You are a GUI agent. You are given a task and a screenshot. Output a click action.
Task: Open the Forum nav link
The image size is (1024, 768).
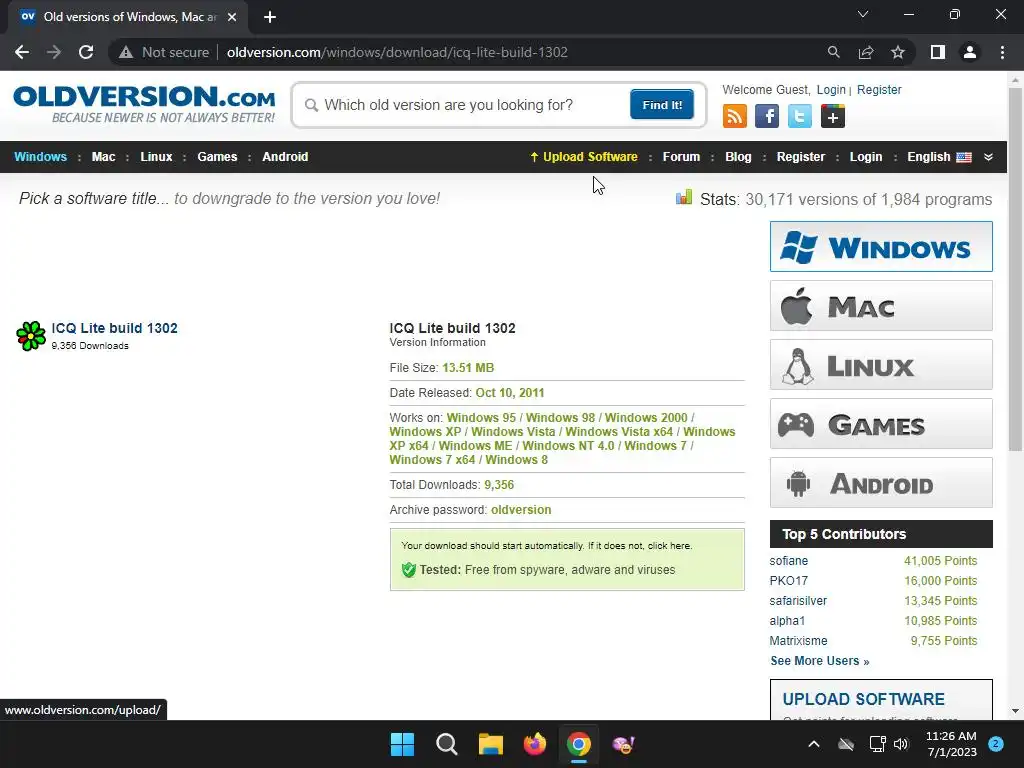pyautogui.click(x=681, y=157)
